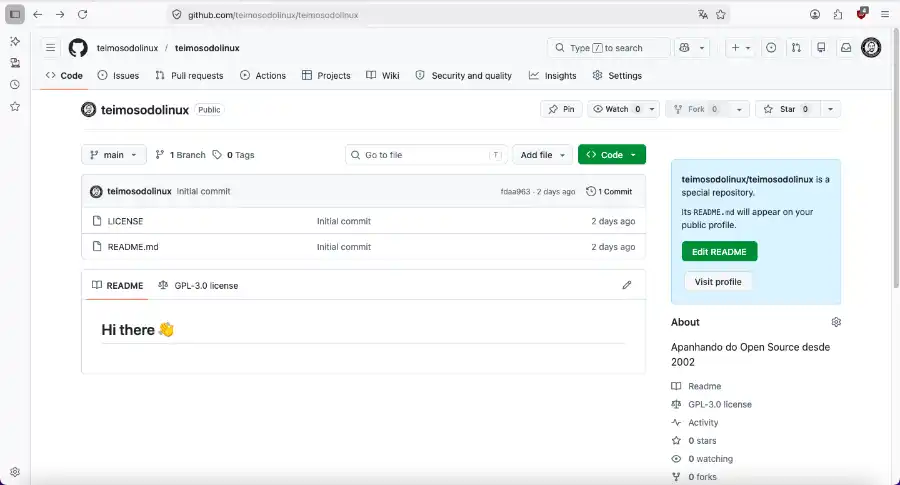Open the Insights tab

coord(553,75)
